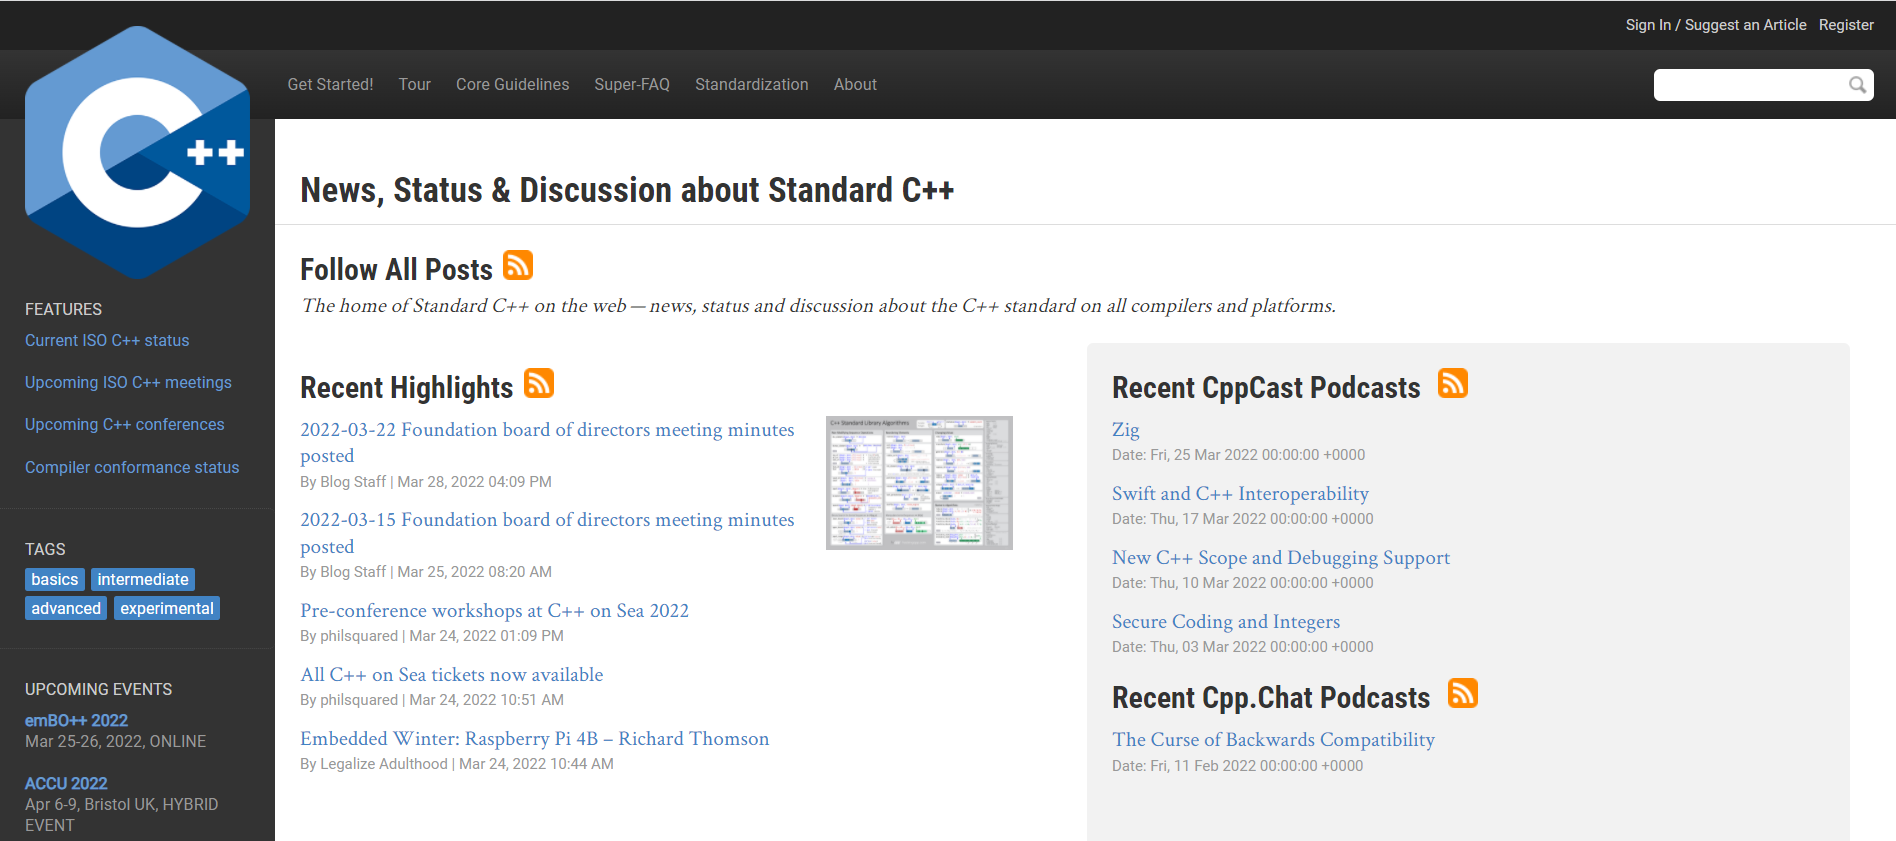This screenshot has height=841, width=1896.
Task: Open Secure Coding and Integers episode
Action: [1226, 622]
